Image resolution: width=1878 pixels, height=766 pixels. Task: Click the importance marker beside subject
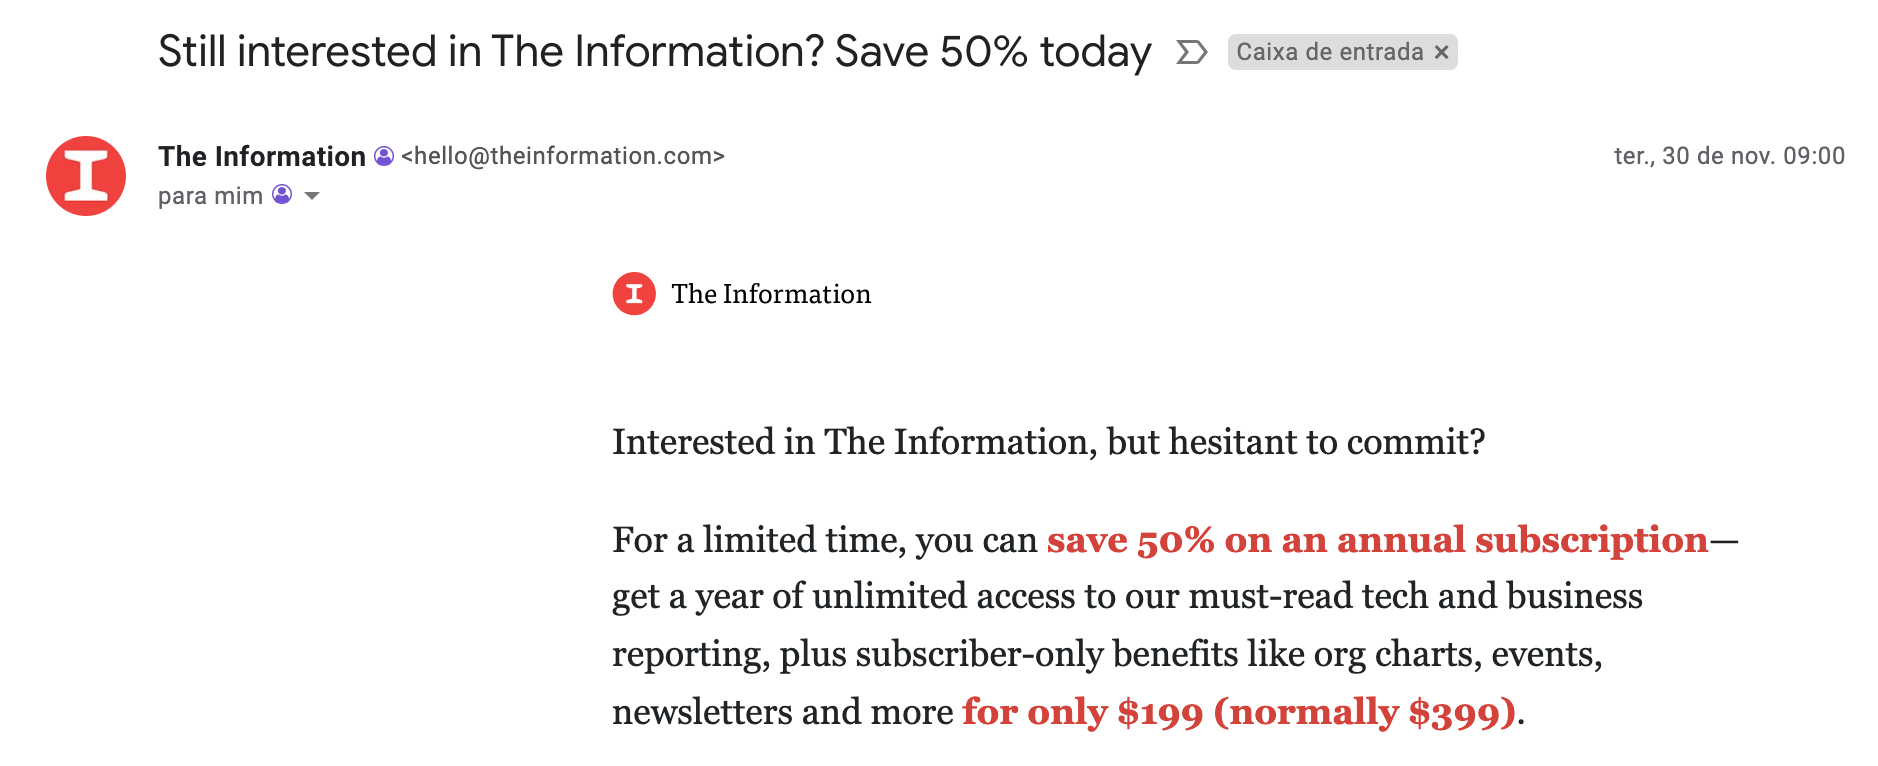[x=1191, y=52]
